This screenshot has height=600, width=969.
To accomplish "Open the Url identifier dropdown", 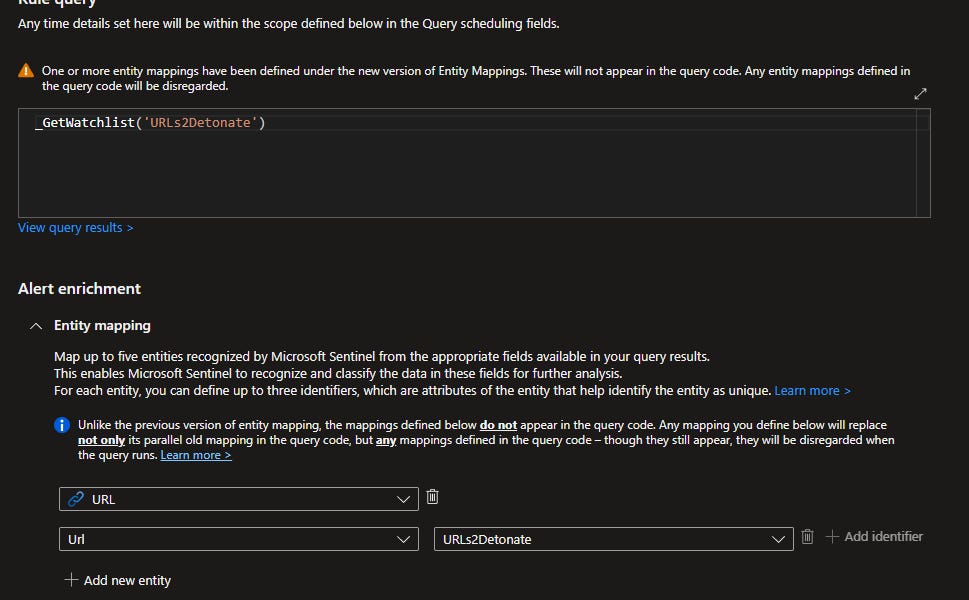I will [x=403, y=537].
